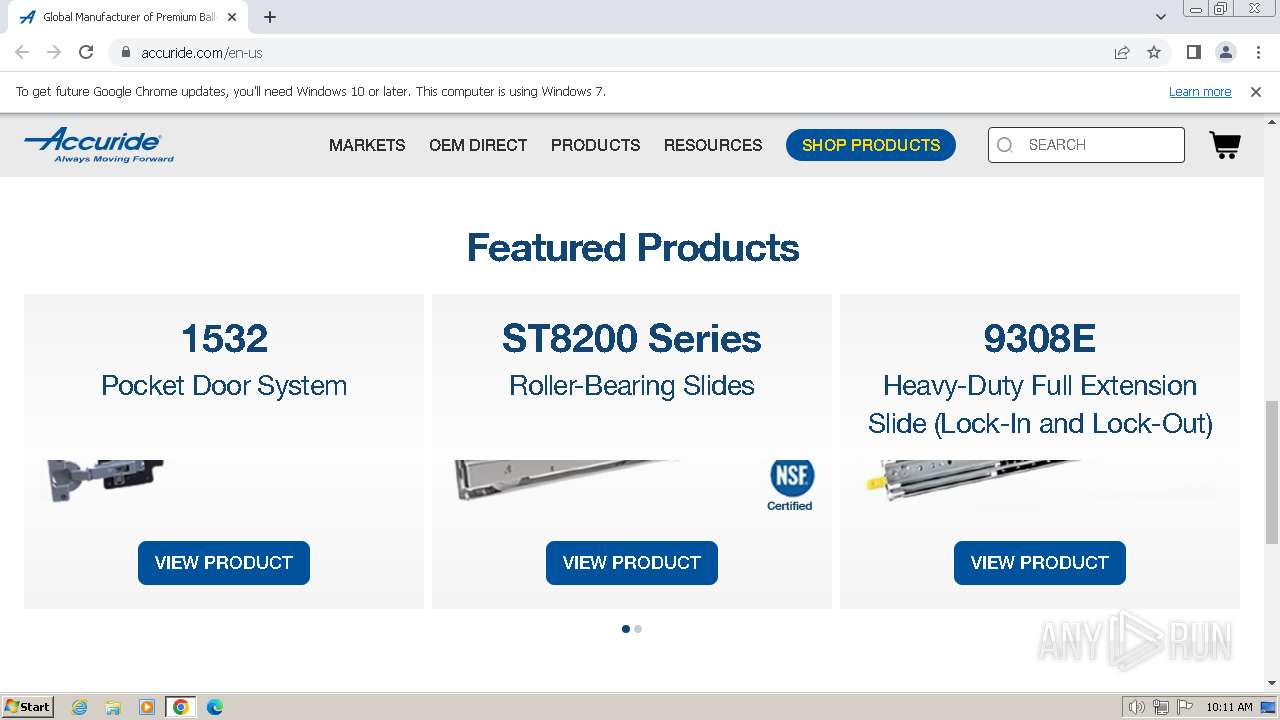This screenshot has width=1280, height=720.
Task: Open Microsoft Edge from taskbar
Action: tap(215, 707)
